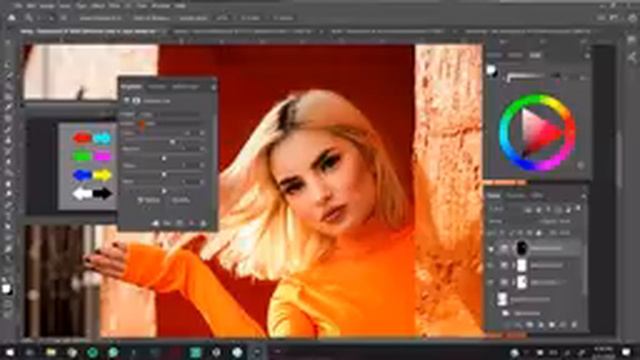
Task: Open the workspace switcher icon
Action: pyautogui.click(x=614, y=18)
